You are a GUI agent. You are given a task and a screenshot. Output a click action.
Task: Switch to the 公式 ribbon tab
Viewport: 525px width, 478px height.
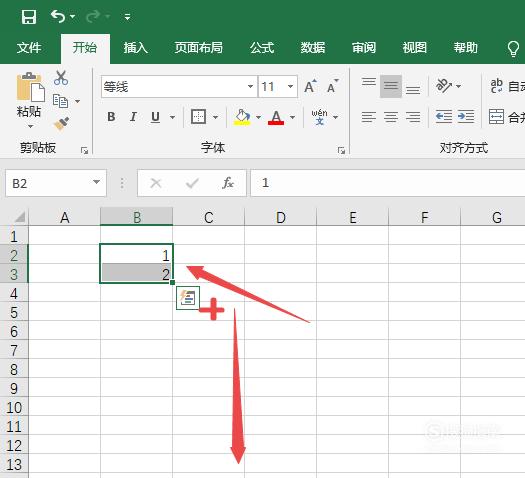coord(262,48)
